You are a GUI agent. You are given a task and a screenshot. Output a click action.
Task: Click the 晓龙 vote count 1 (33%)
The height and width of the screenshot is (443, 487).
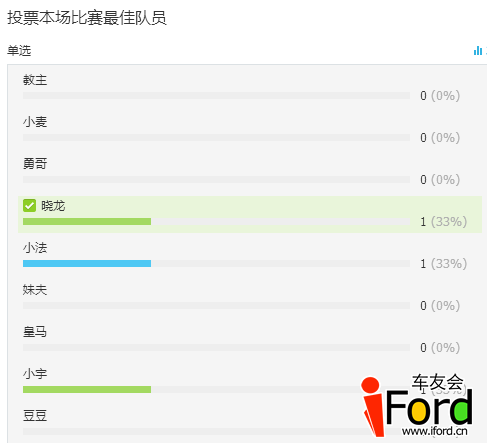pos(443,222)
